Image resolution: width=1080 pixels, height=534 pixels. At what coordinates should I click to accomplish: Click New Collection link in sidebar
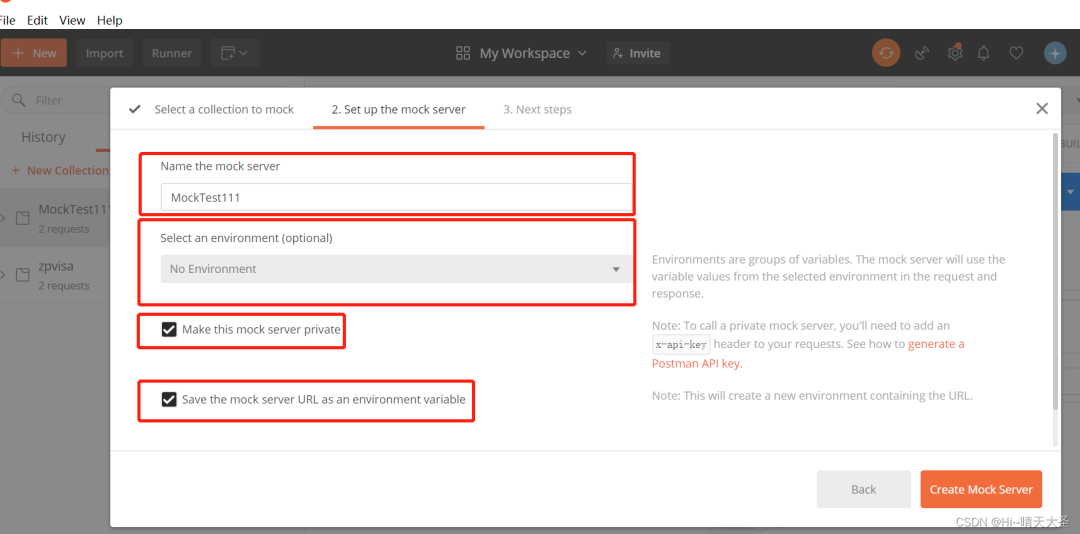(x=61, y=170)
